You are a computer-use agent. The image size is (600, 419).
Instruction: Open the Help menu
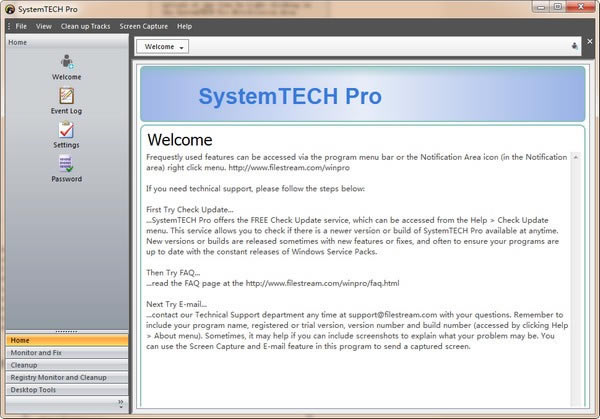184,26
